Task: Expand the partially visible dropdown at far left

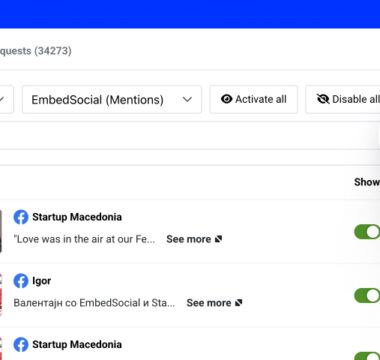Action: (7, 99)
